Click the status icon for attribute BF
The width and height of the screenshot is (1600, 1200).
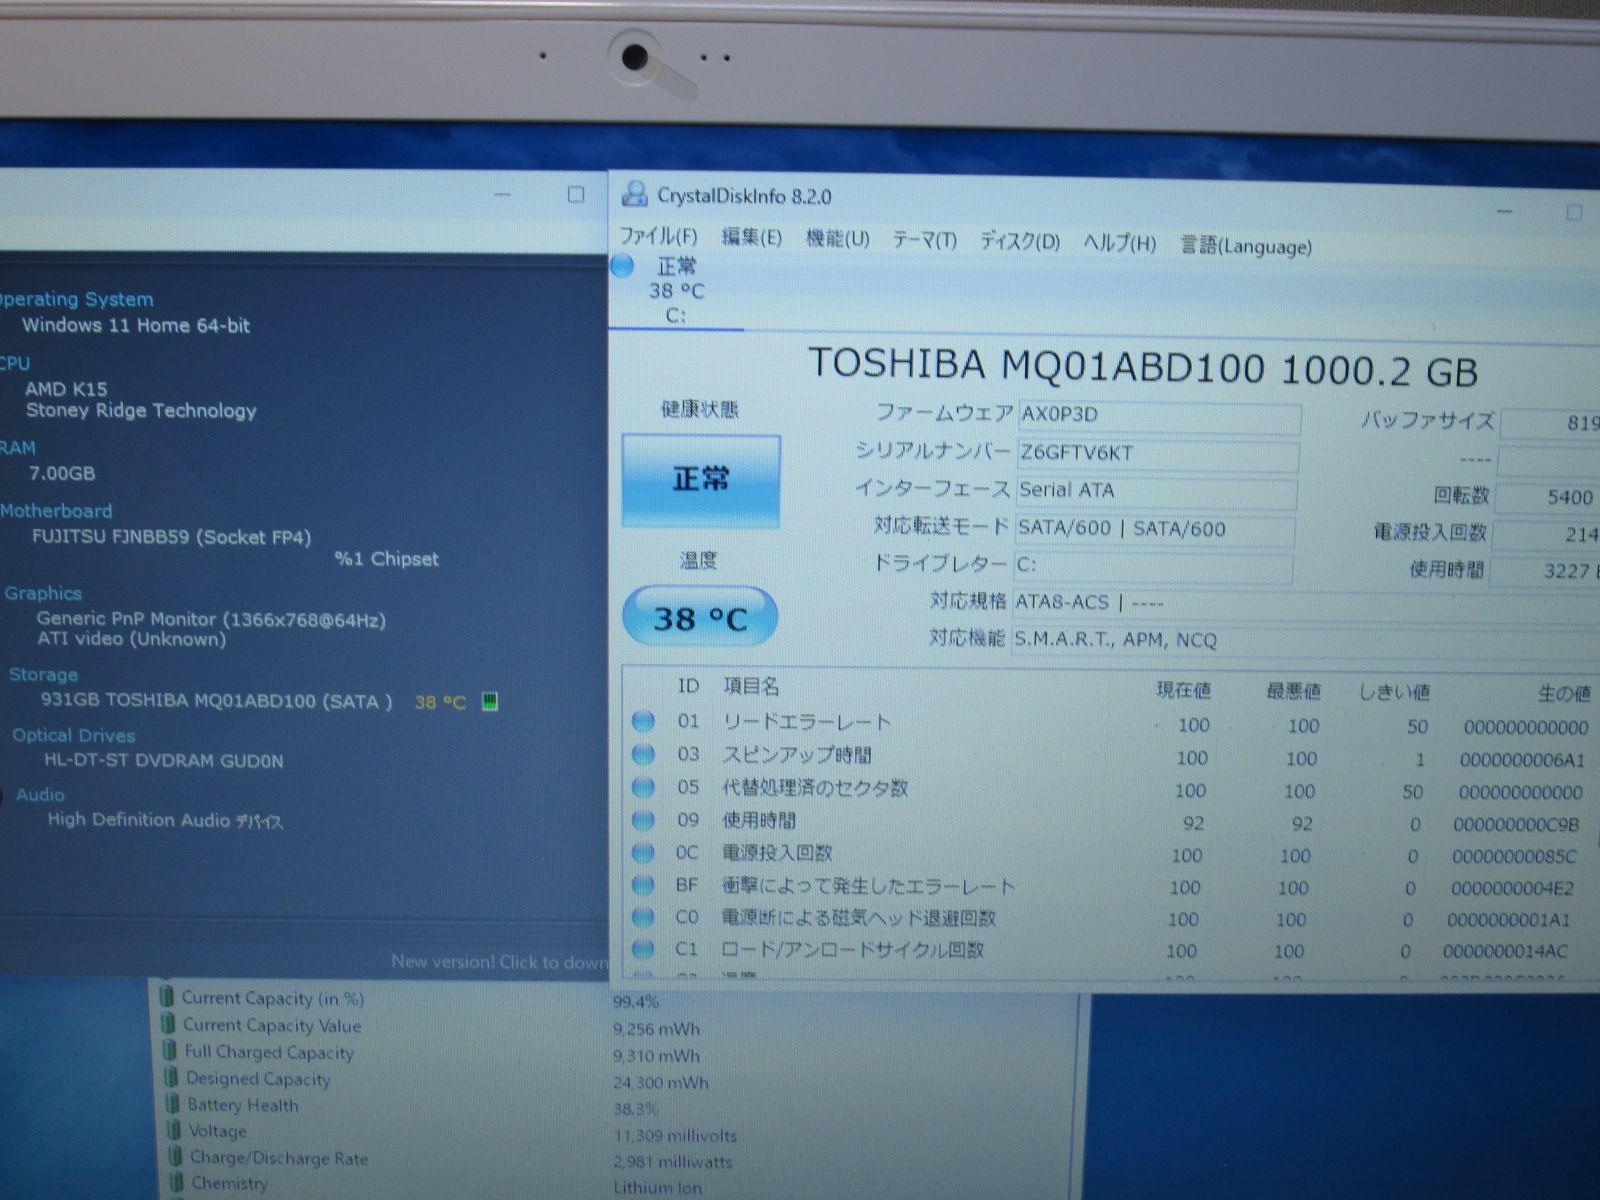(643, 885)
